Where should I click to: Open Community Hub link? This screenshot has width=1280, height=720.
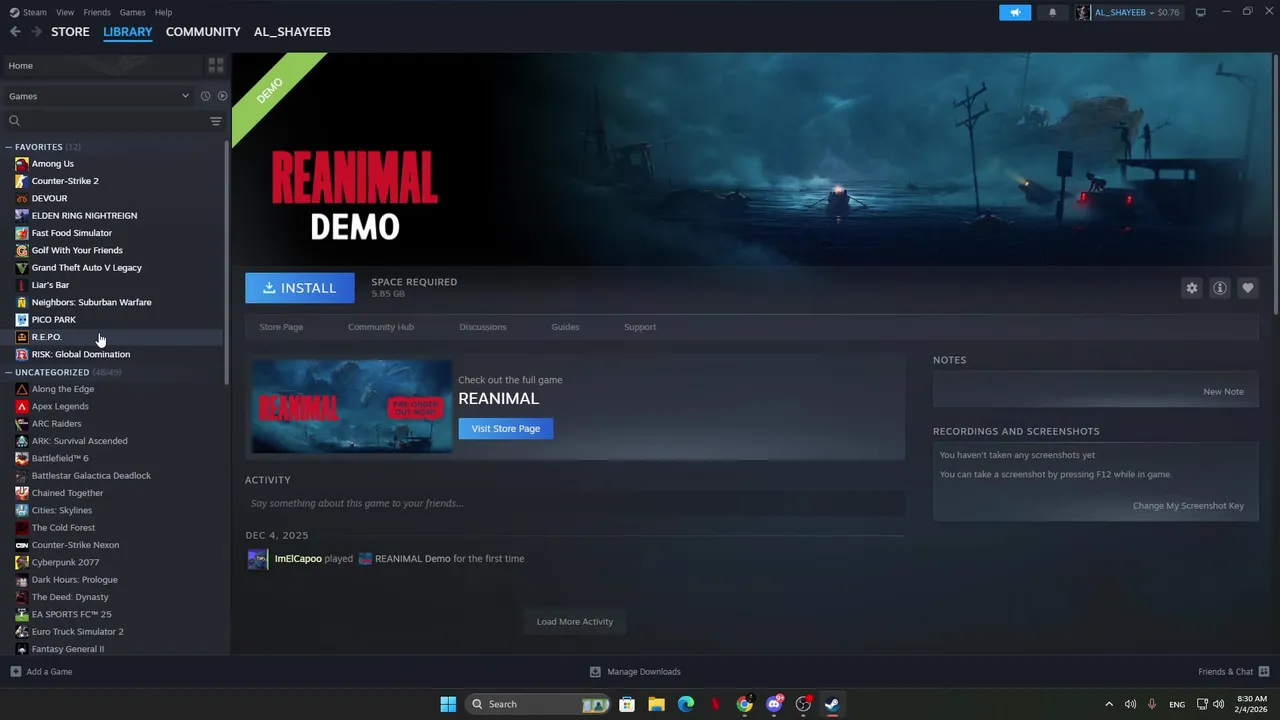381,327
